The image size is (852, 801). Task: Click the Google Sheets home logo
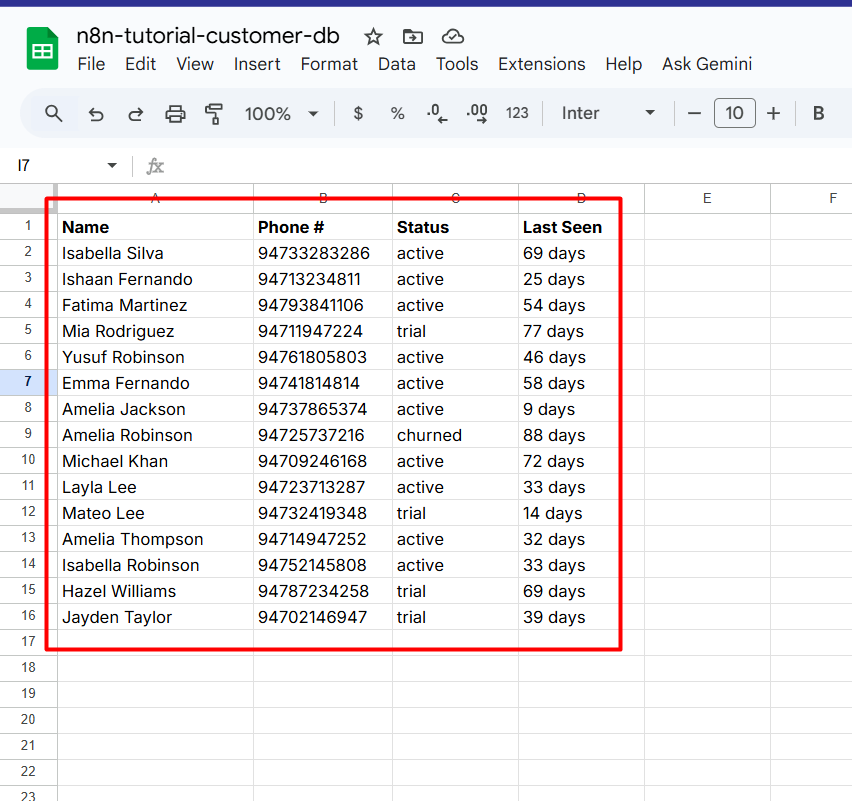coord(43,49)
